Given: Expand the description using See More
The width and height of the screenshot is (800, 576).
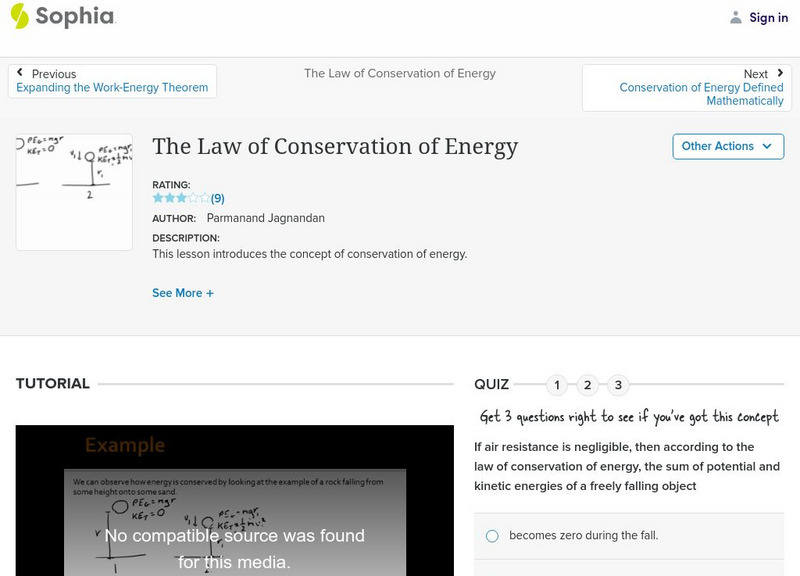Looking at the screenshot, I should click(183, 293).
